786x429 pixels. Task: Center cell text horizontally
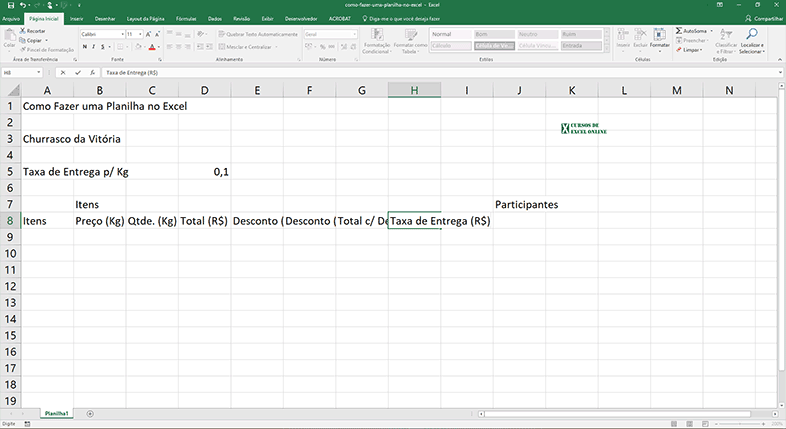pyautogui.click(x=178, y=47)
